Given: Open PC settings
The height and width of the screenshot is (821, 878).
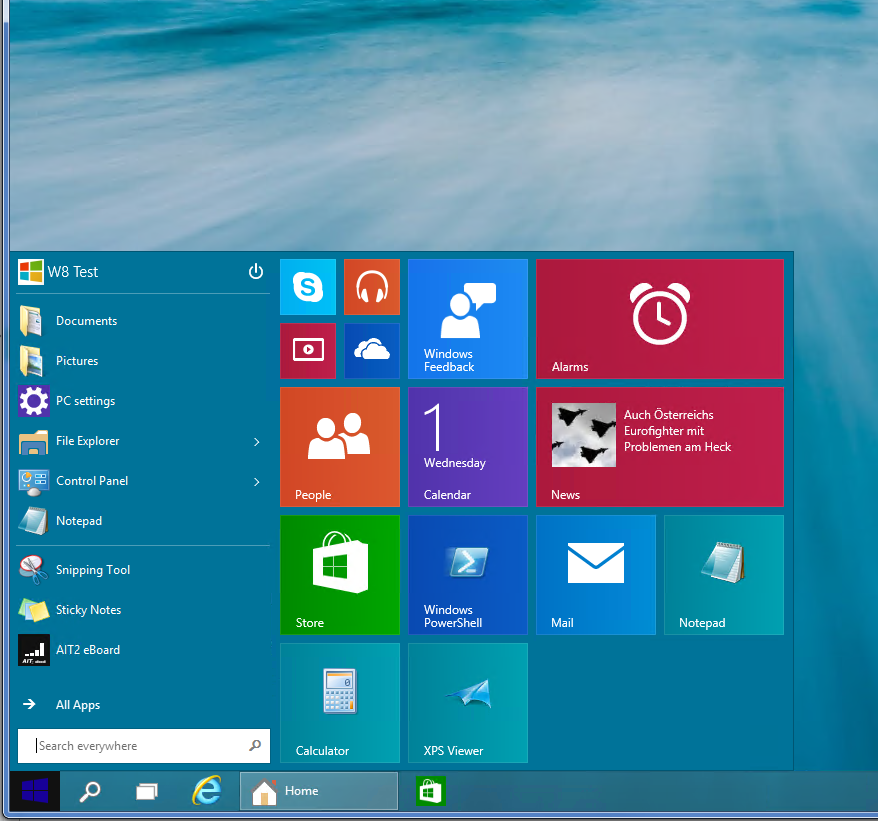Looking at the screenshot, I should click(x=143, y=401).
